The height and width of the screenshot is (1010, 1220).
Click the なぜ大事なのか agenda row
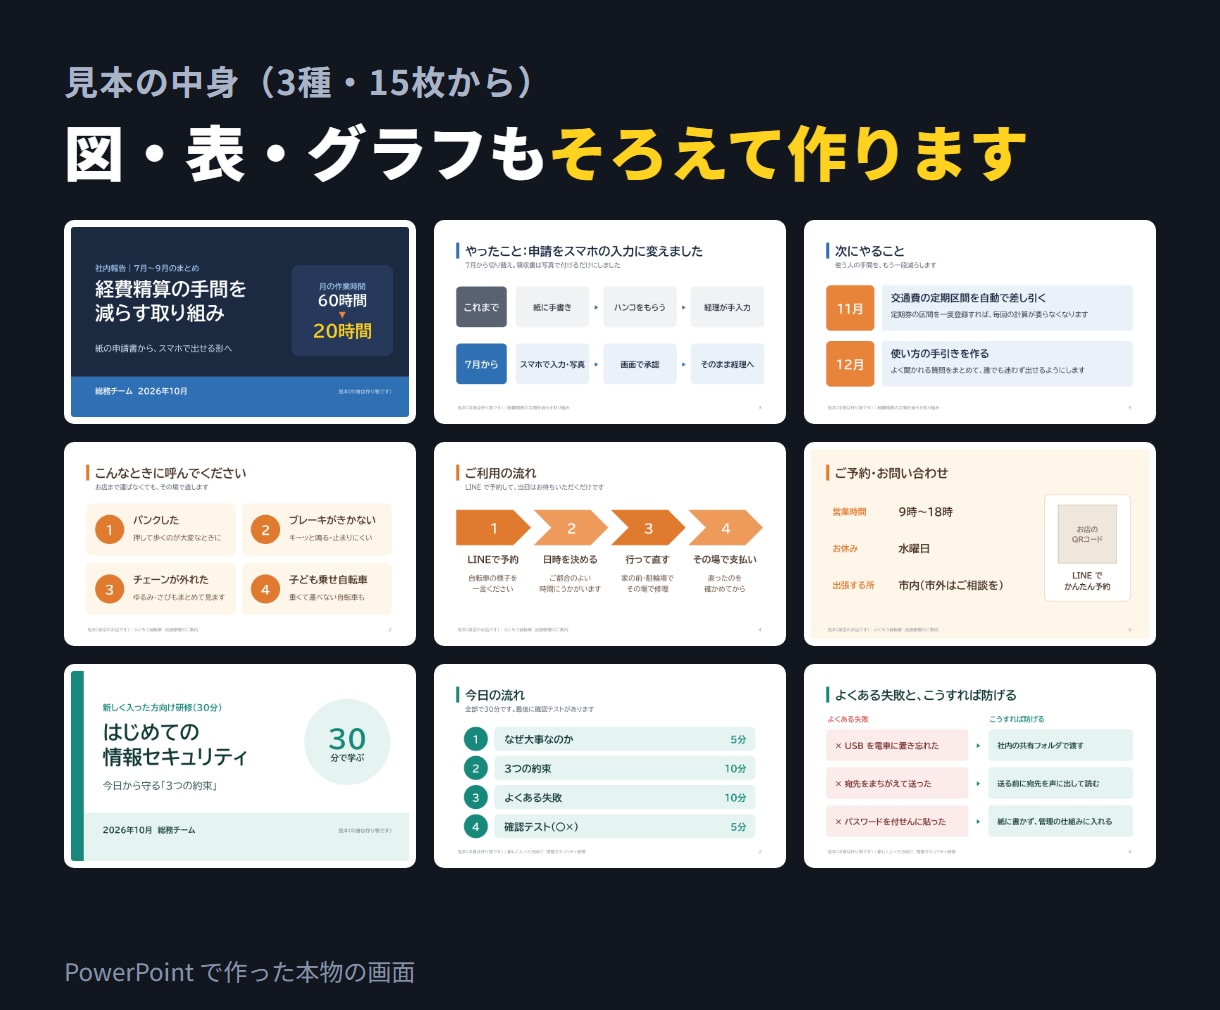tap(625, 739)
